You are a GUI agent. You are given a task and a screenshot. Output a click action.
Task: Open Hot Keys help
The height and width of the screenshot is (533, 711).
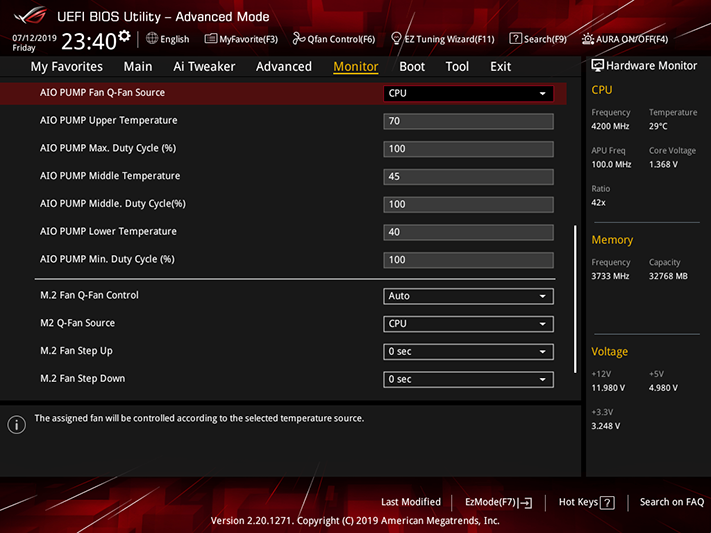[586, 502]
